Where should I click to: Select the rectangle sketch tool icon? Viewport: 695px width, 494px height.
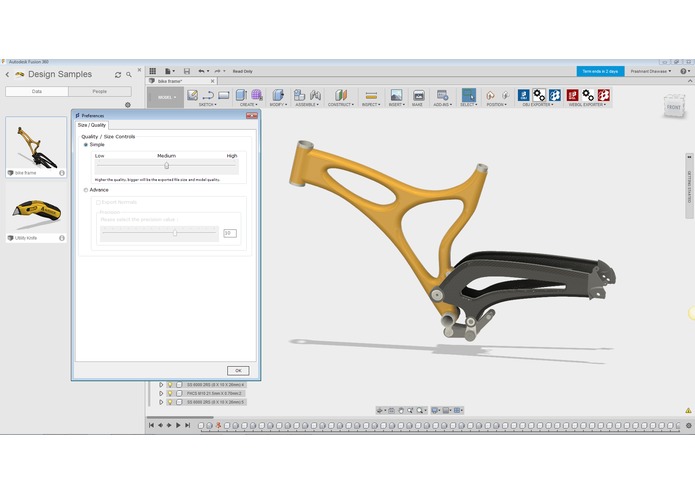click(224, 95)
